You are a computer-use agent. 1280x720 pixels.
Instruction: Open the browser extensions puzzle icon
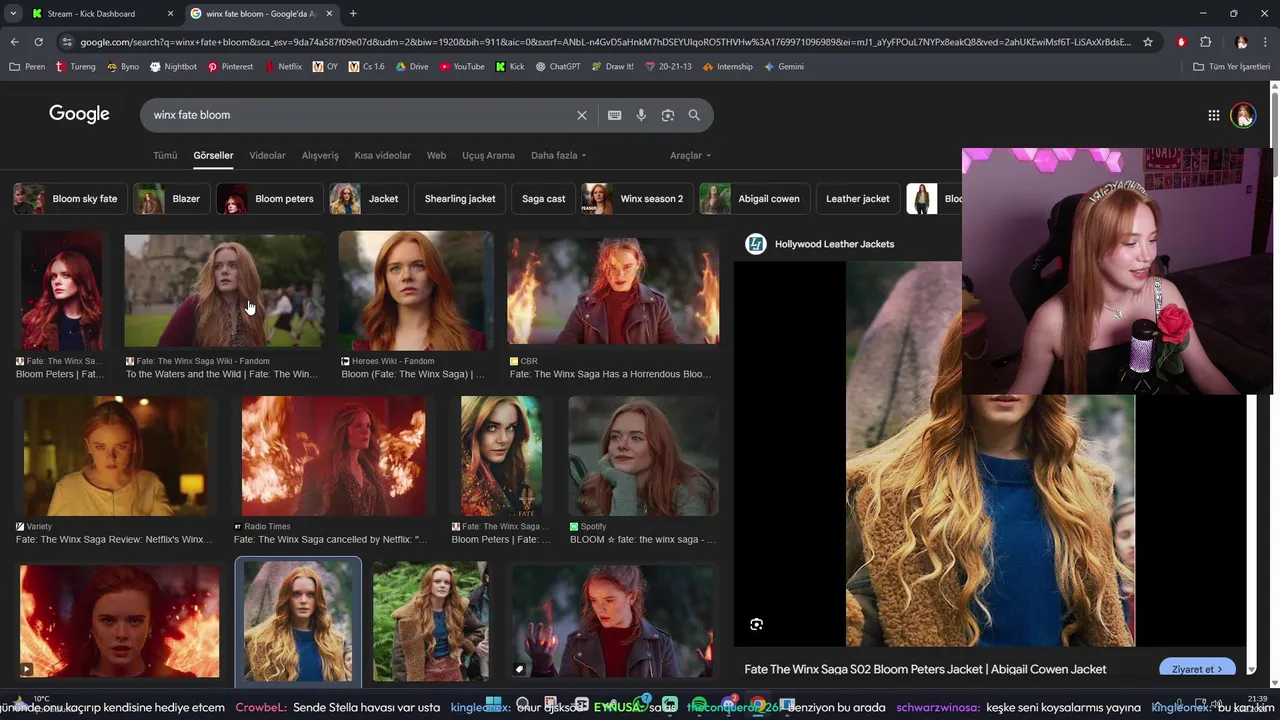click(1205, 42)
